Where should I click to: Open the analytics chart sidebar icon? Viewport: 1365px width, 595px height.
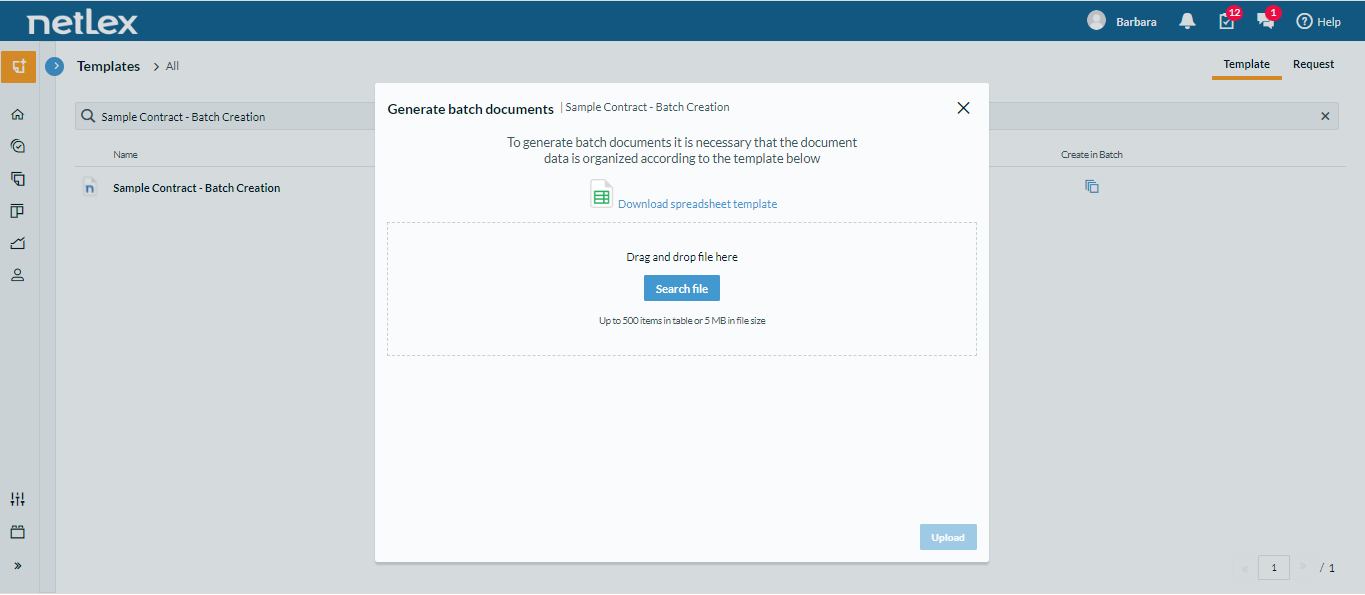coord(17,243)
